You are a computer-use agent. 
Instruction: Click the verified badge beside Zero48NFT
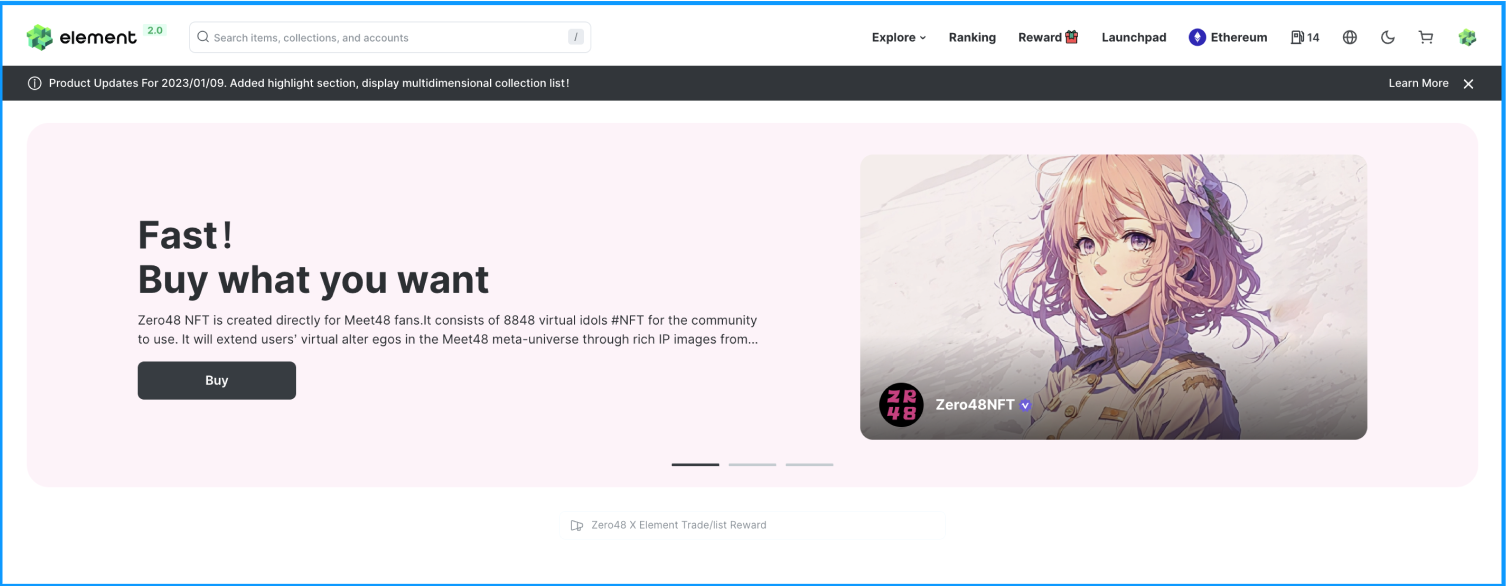pos(1026,405)
